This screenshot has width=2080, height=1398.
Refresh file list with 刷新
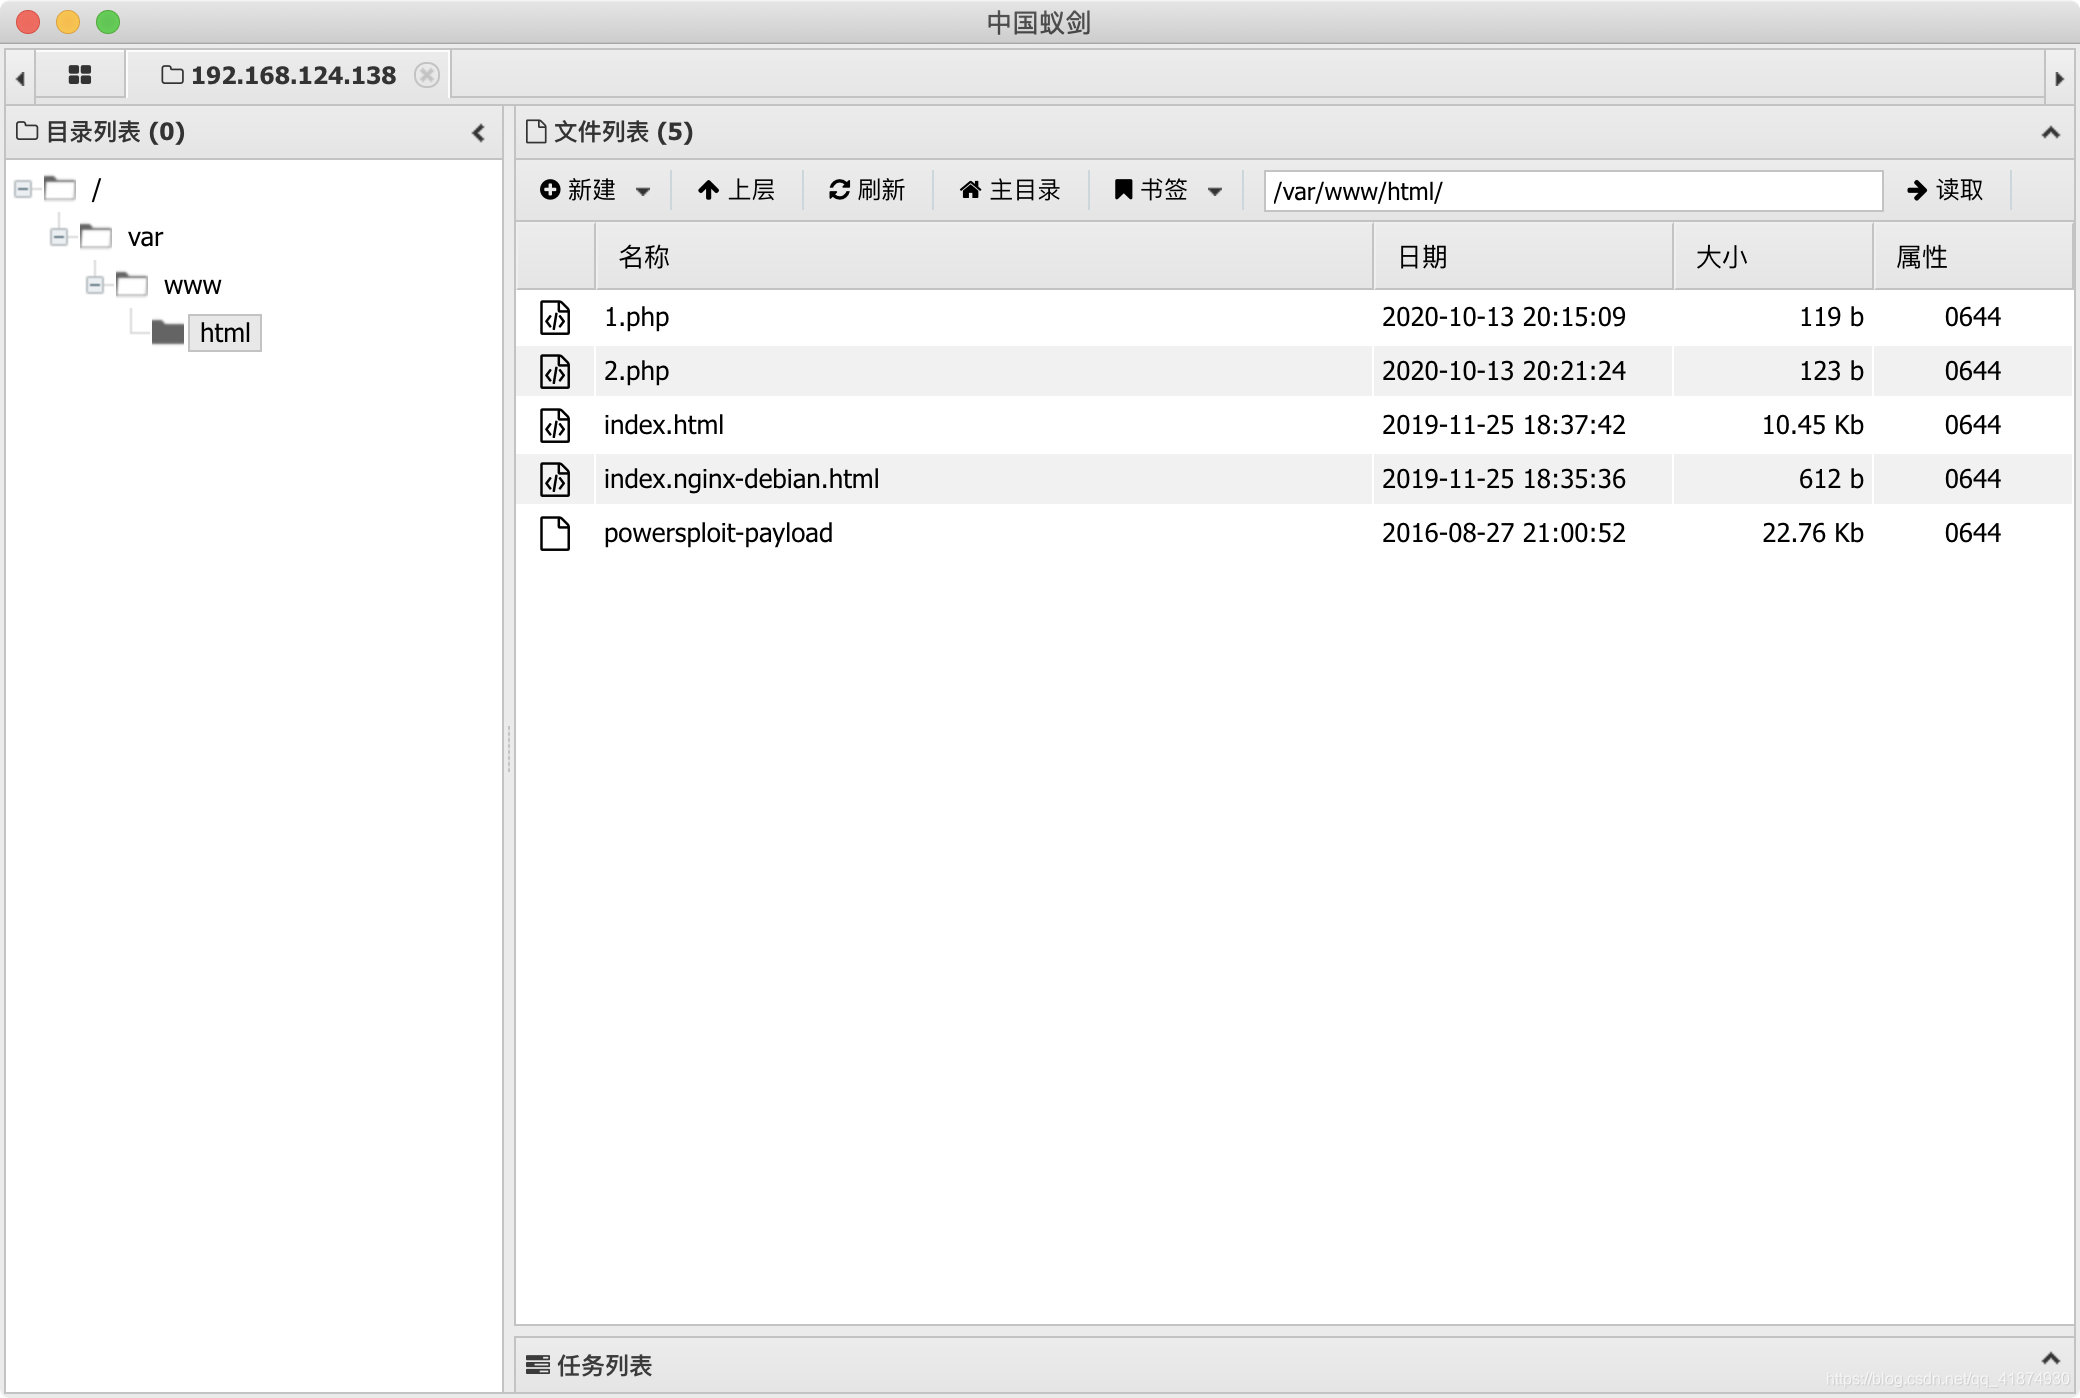(x=867, y=190)
